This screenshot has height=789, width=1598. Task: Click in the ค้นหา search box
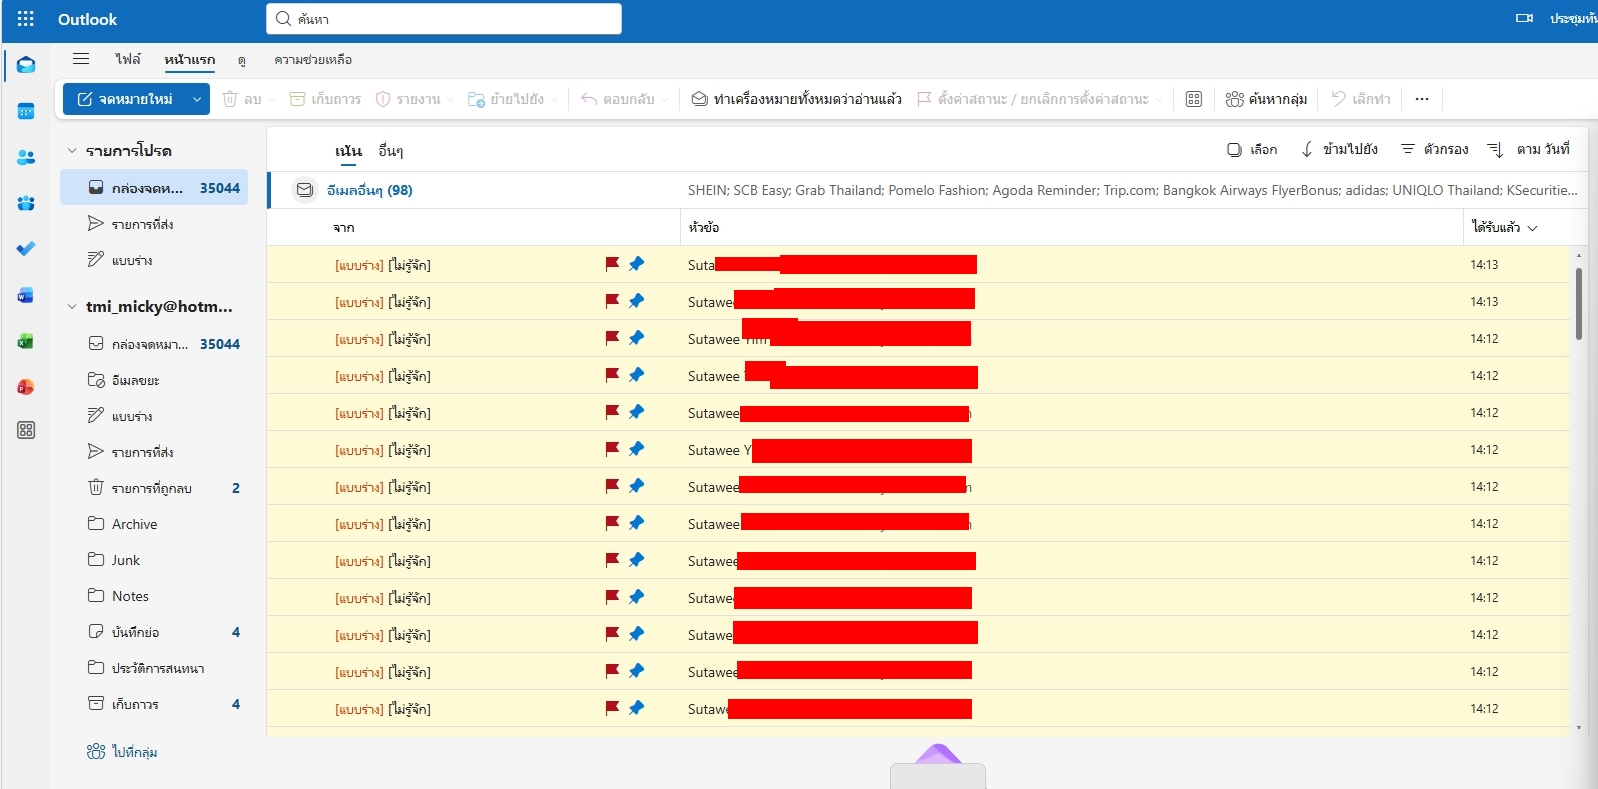[x=444, y=19]
